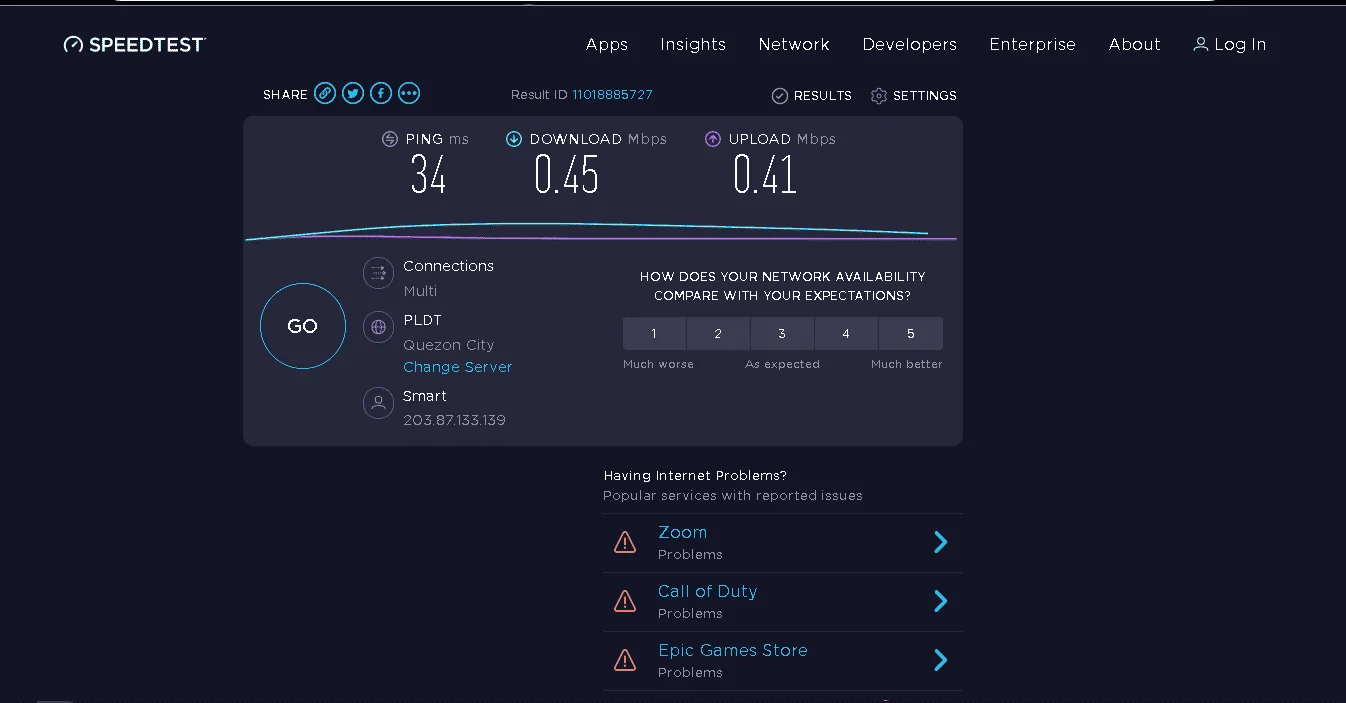Click the Change Server link
Viewport: 1346px width, 703px height.
pyautogui.click(x=458, y=367)
